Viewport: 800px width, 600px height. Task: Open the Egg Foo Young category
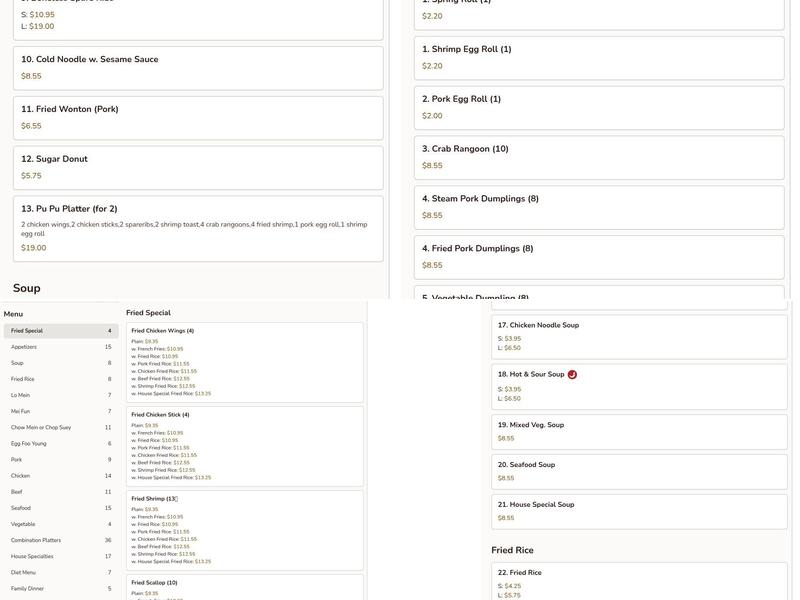(60, 443)
